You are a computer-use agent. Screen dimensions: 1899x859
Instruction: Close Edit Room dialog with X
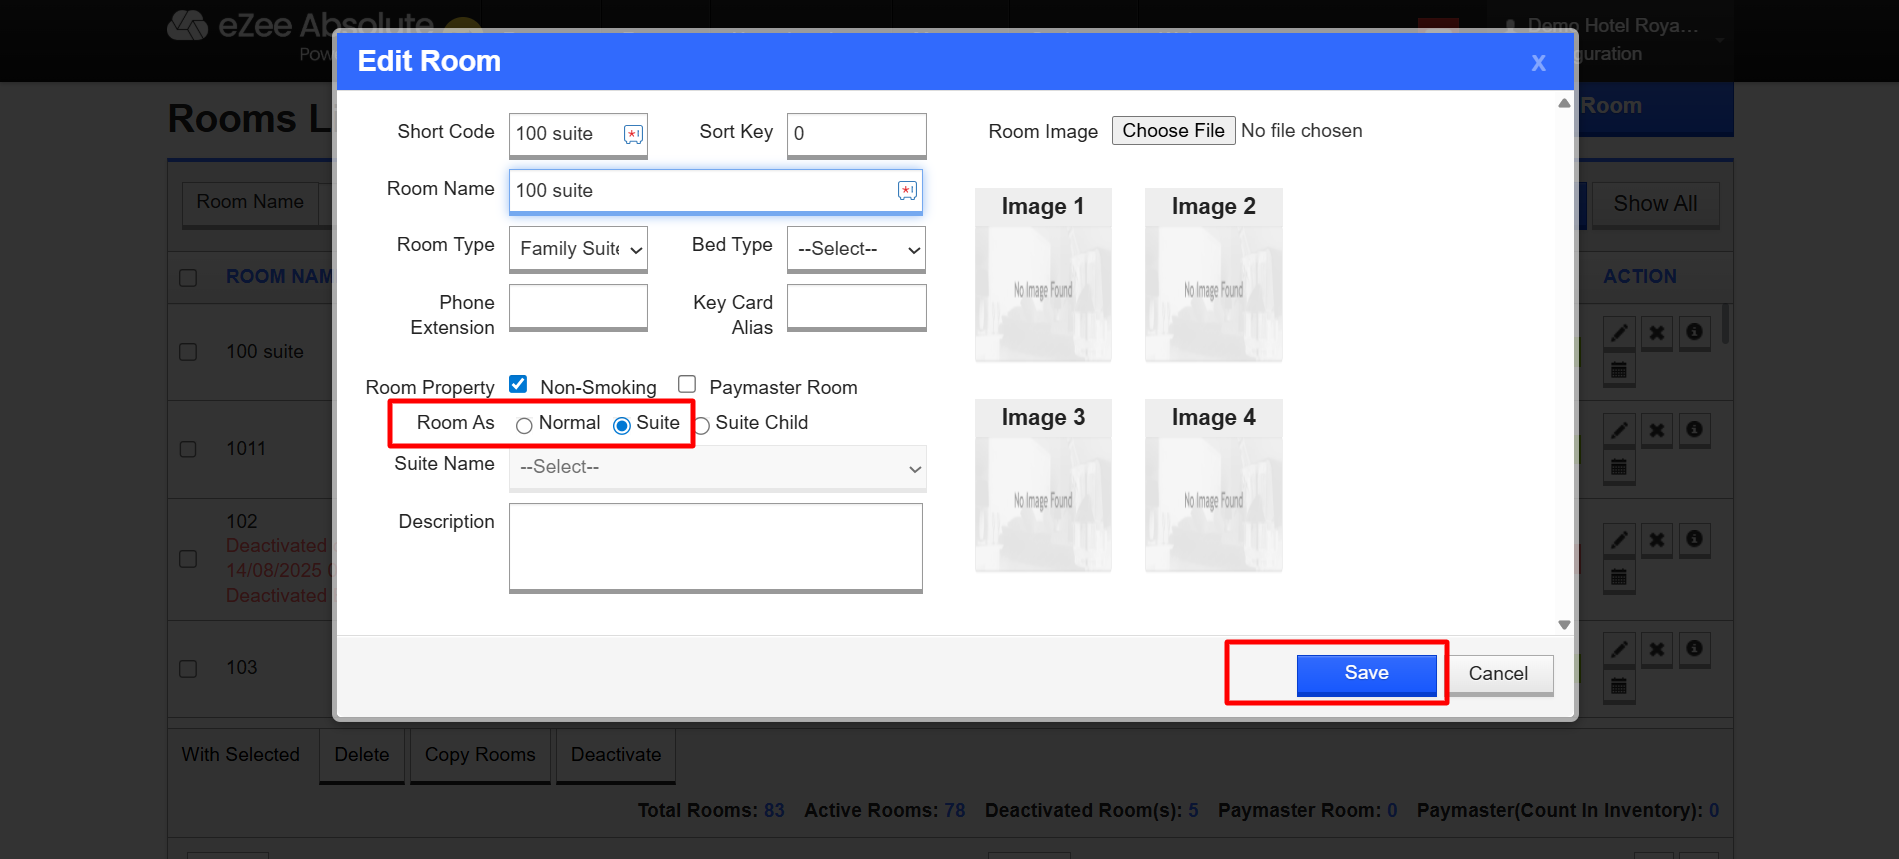pos(1538,63)
